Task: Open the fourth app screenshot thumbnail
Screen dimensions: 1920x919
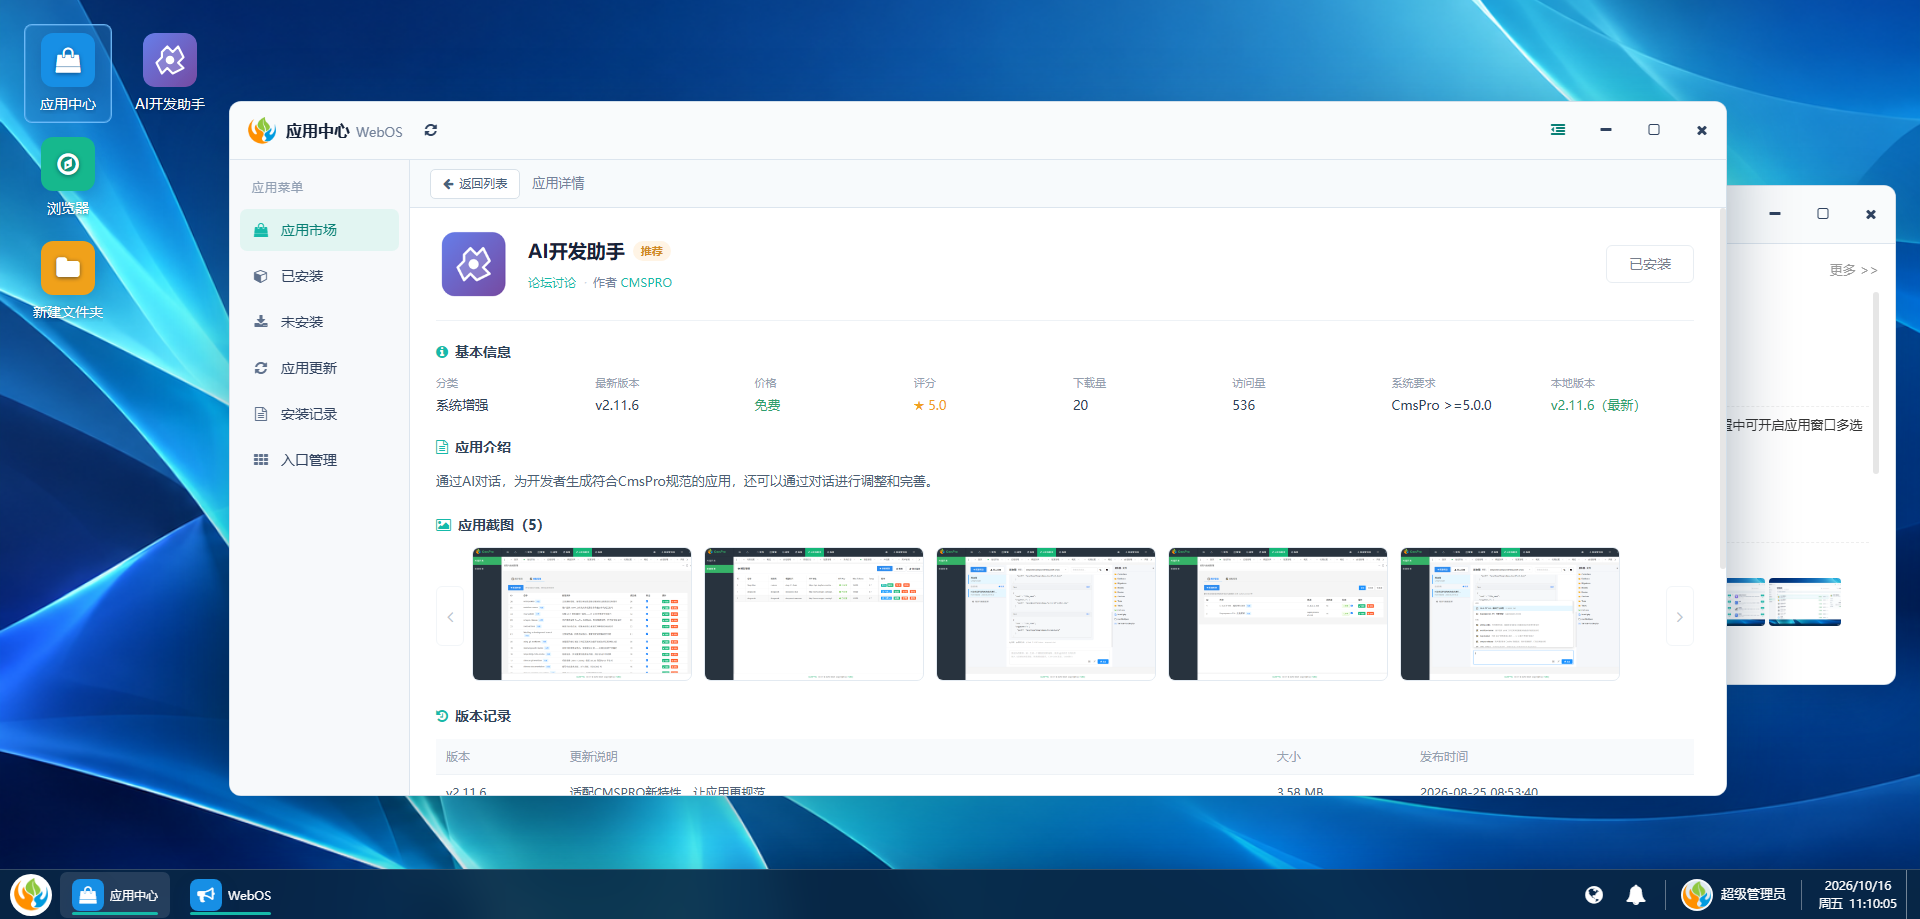Action: pyautogui.click(x=1278, y=614)
